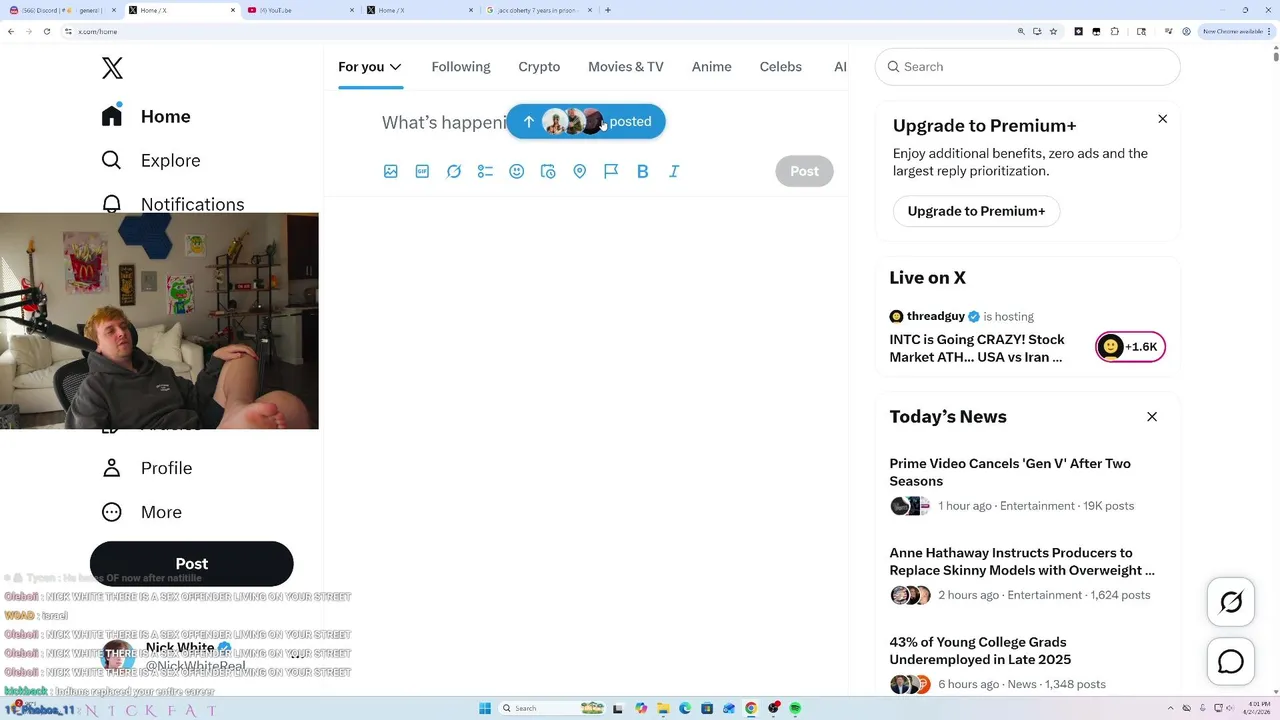This screenshot has width=1280, height=720.
Task: Add a poll to the post
Action: pos(485,171)
